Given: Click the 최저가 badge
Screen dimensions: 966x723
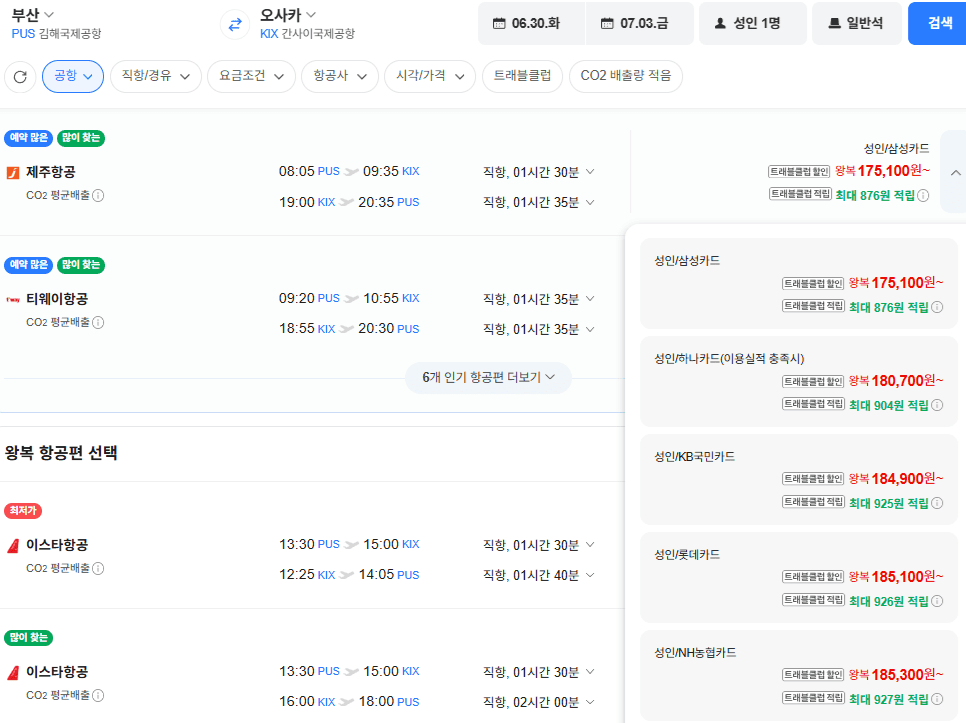Looking at the screenshot, I should coord(23,511).
